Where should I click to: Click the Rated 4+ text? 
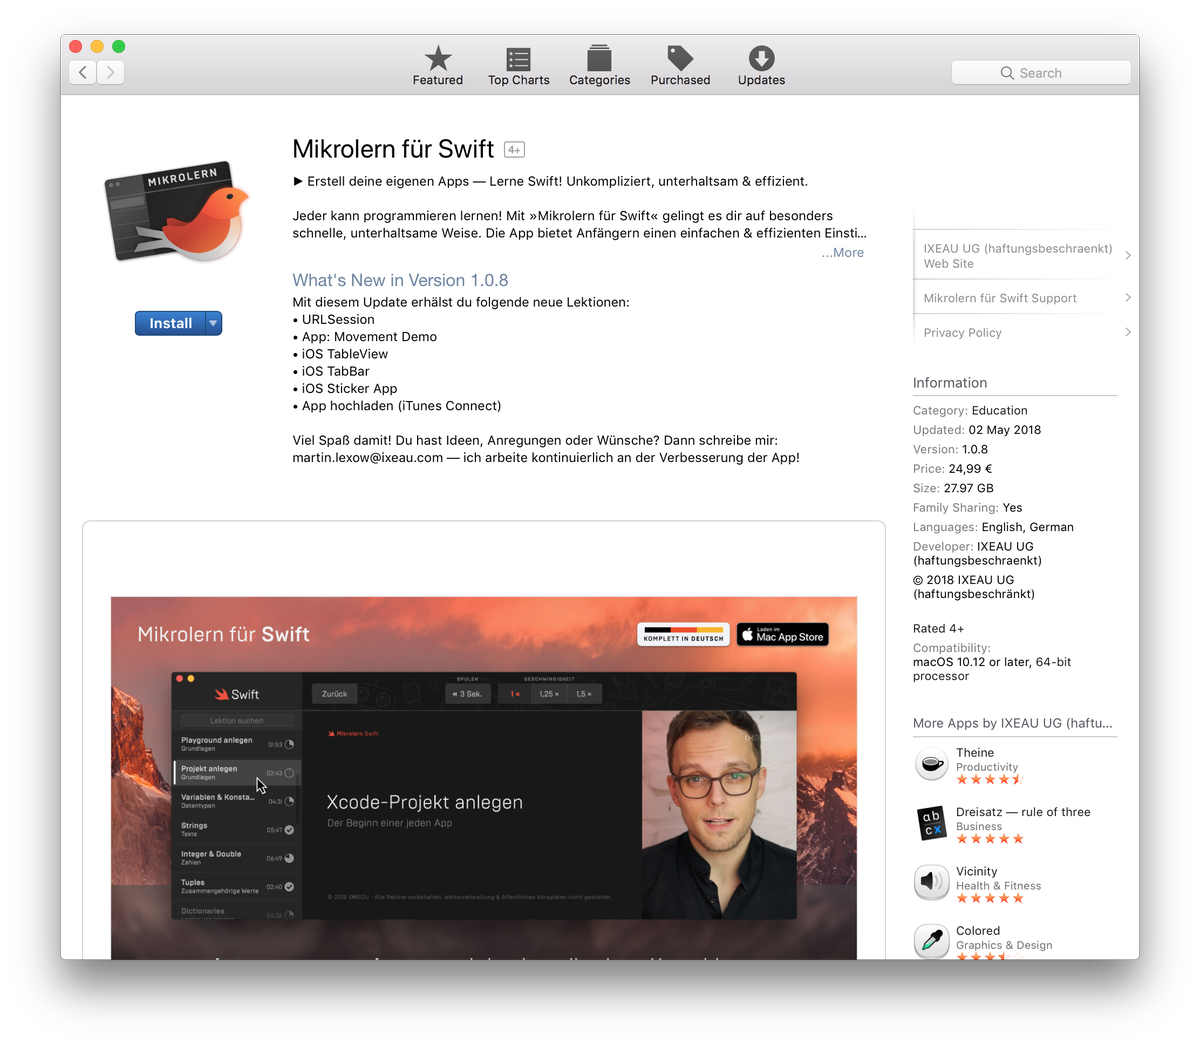tap(938, 629)
